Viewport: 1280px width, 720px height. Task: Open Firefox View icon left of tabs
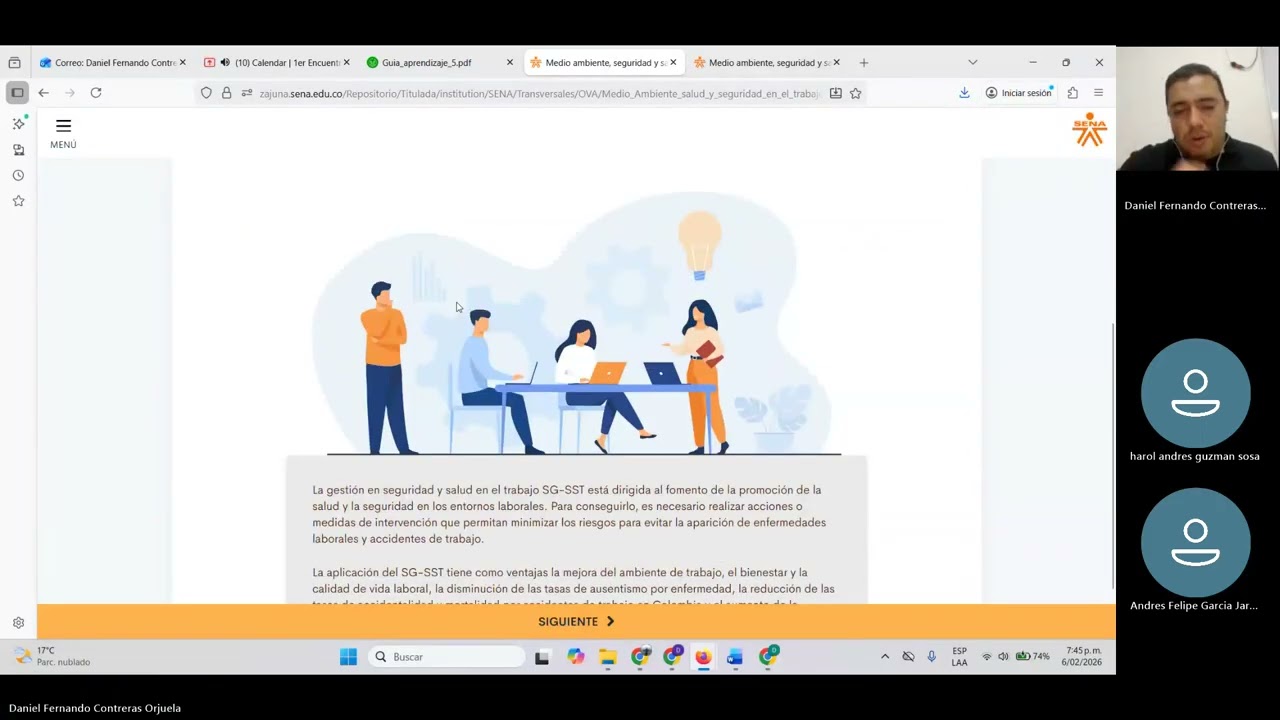(x=15, y=62)
